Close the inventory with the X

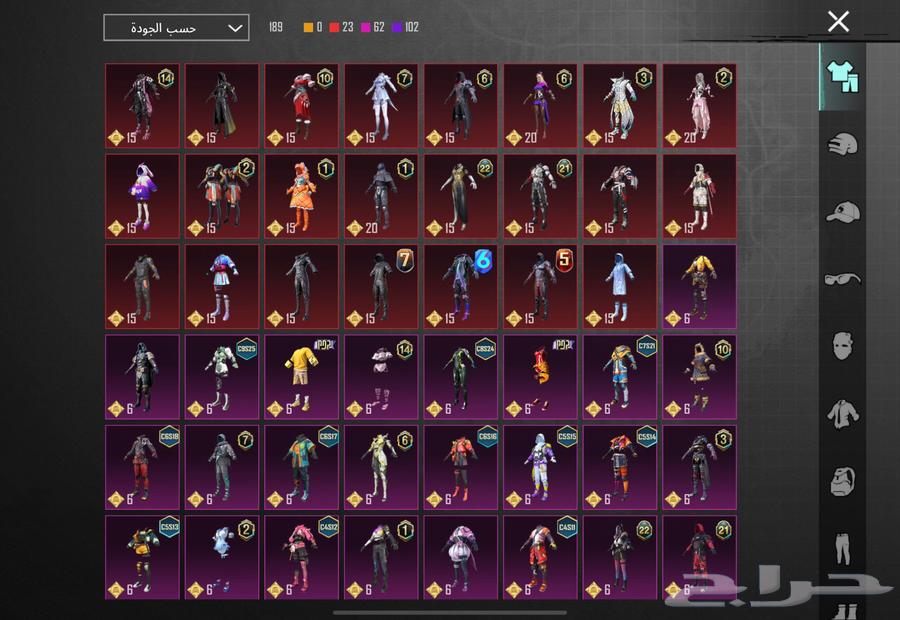[838, 22]
